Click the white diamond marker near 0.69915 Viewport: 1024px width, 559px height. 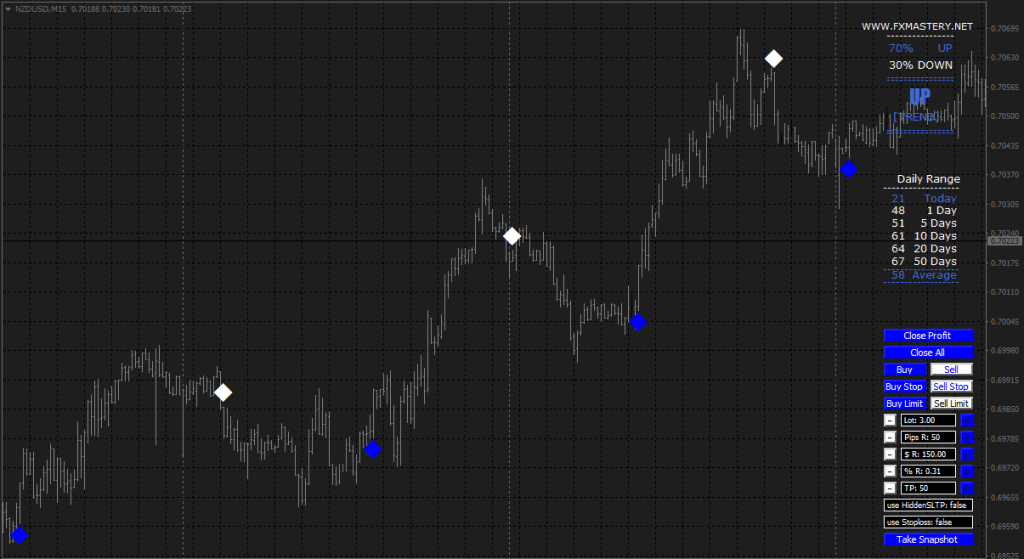click(223, 392)
